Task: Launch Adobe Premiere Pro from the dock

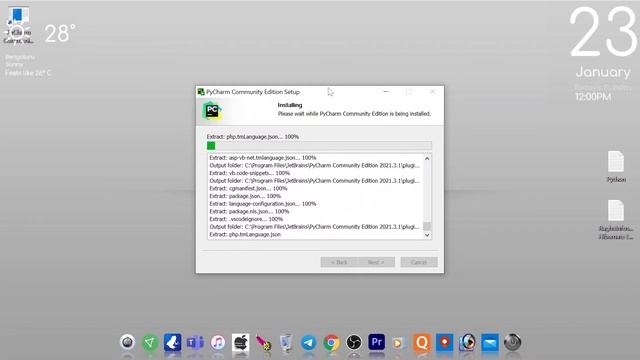Action: tap(376, 342)
